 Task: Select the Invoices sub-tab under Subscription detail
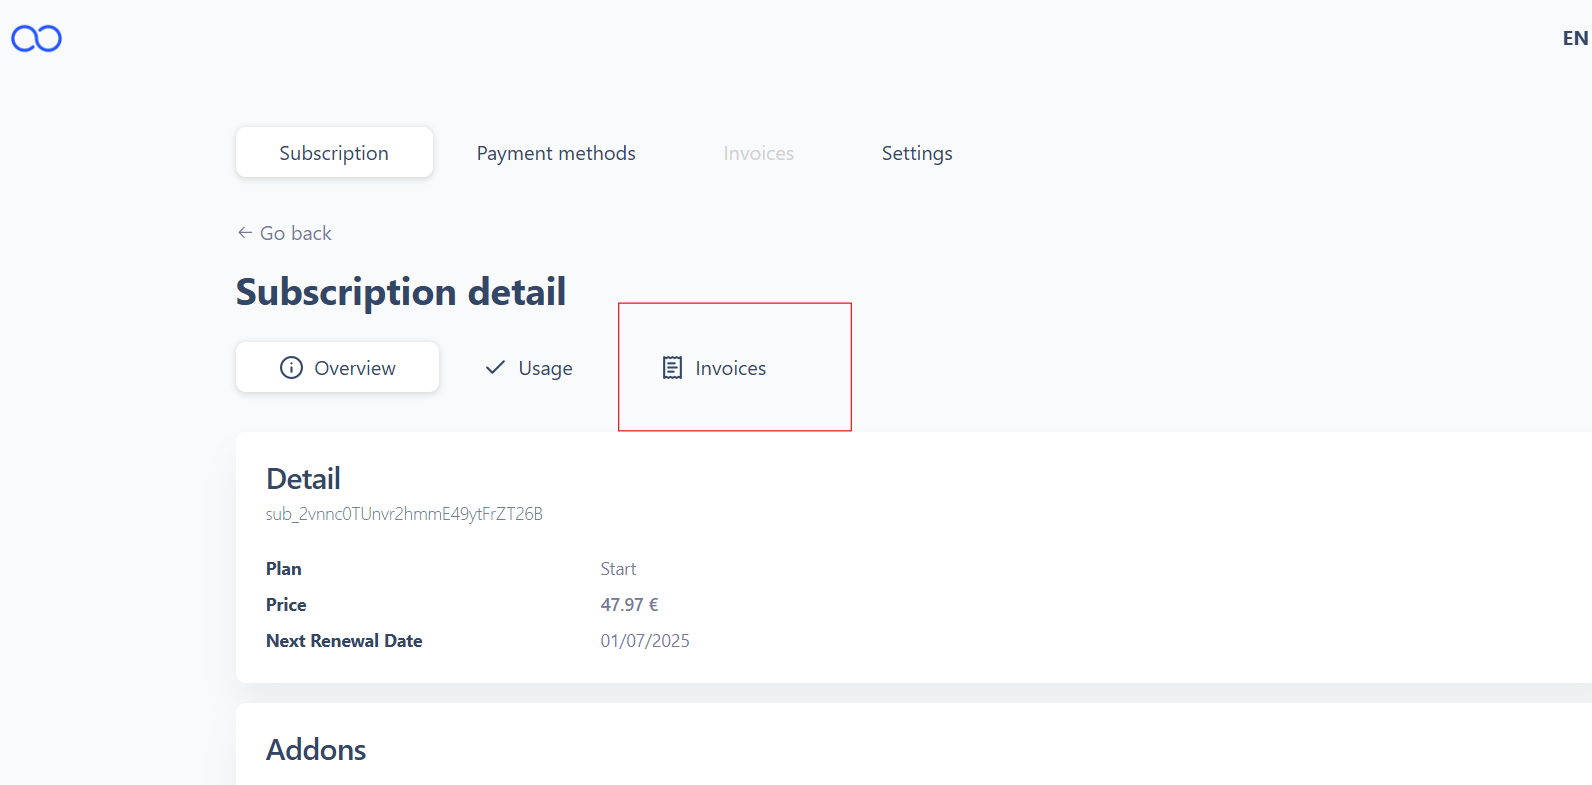pyautogui.click(x=714, y=367)
